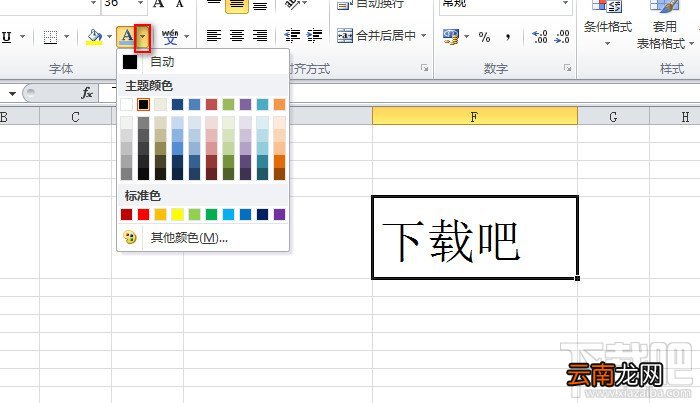Apply percent style formatting

click(484, 37)
